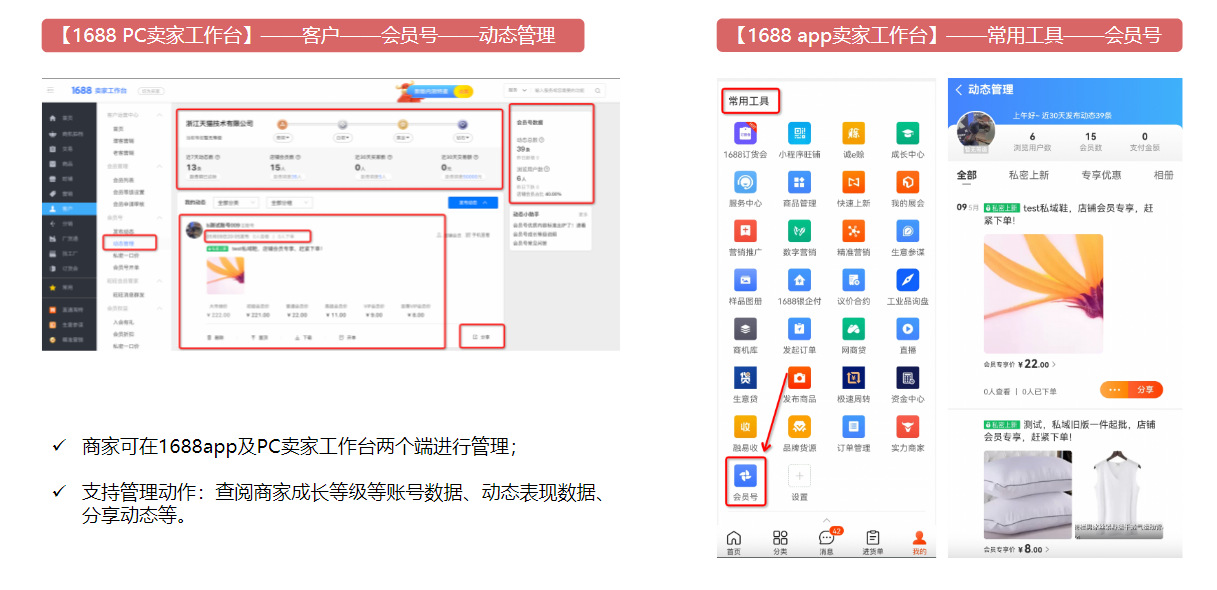Tap 我的 in the bottom navigation
The height and width of the screenshot is (590, 1217).
pos(919,542)
